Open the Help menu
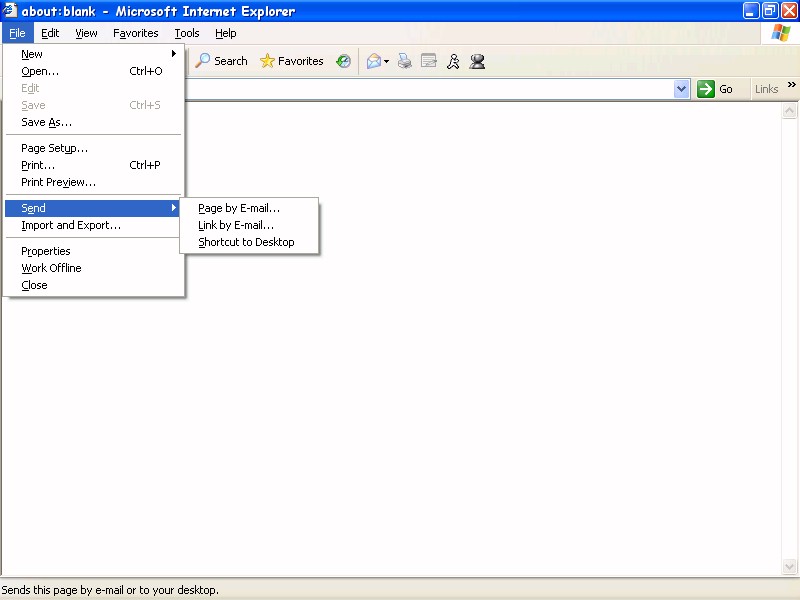The image size is (800, 600). point(226,33)
